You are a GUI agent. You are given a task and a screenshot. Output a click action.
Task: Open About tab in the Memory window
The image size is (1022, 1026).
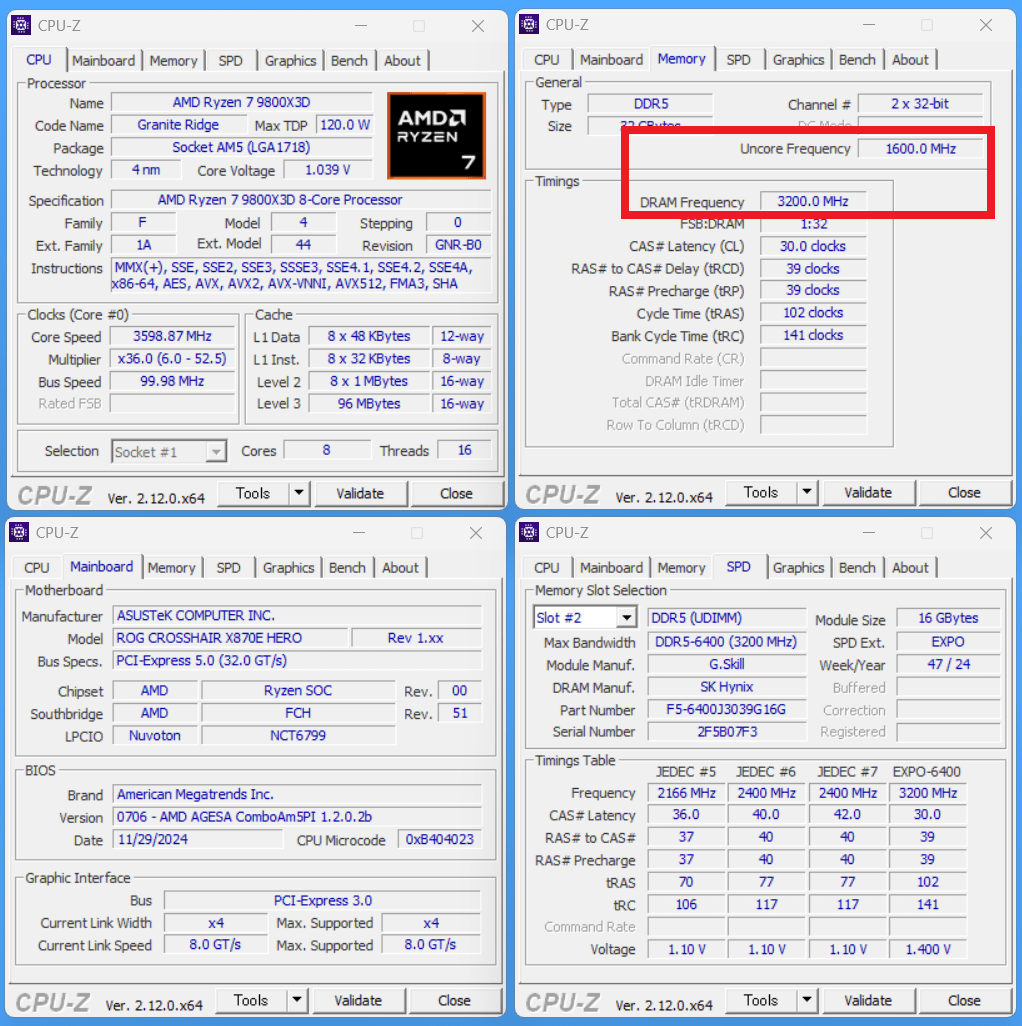coord(910,60)
